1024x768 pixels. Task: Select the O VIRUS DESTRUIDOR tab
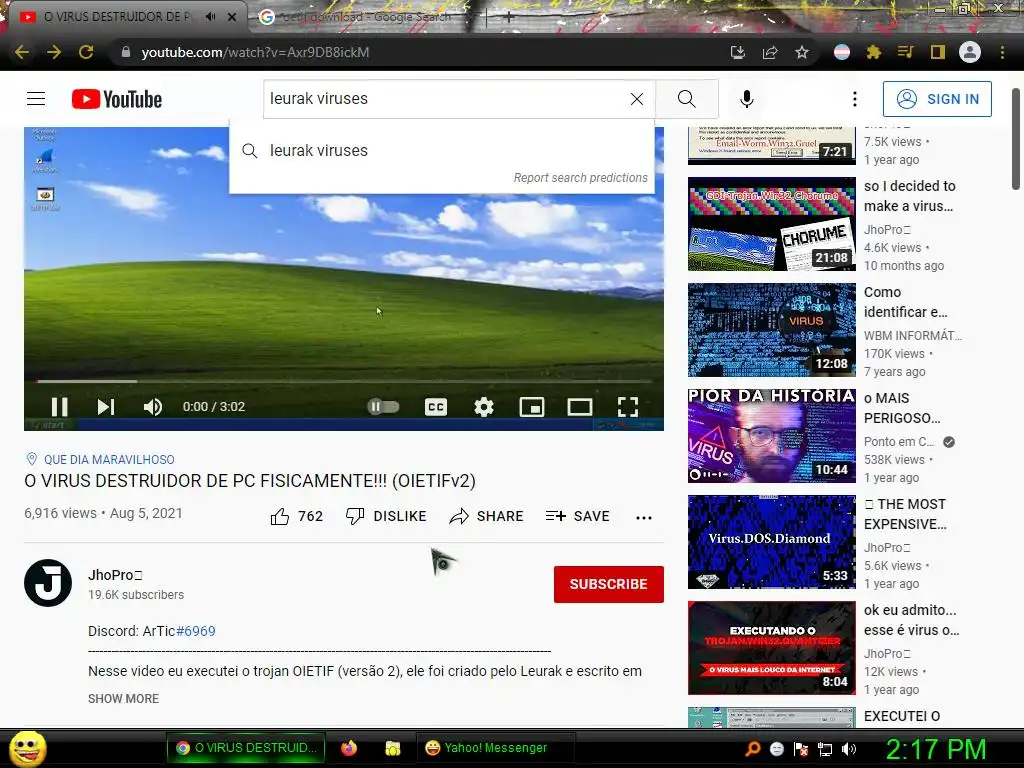point(118,17)
